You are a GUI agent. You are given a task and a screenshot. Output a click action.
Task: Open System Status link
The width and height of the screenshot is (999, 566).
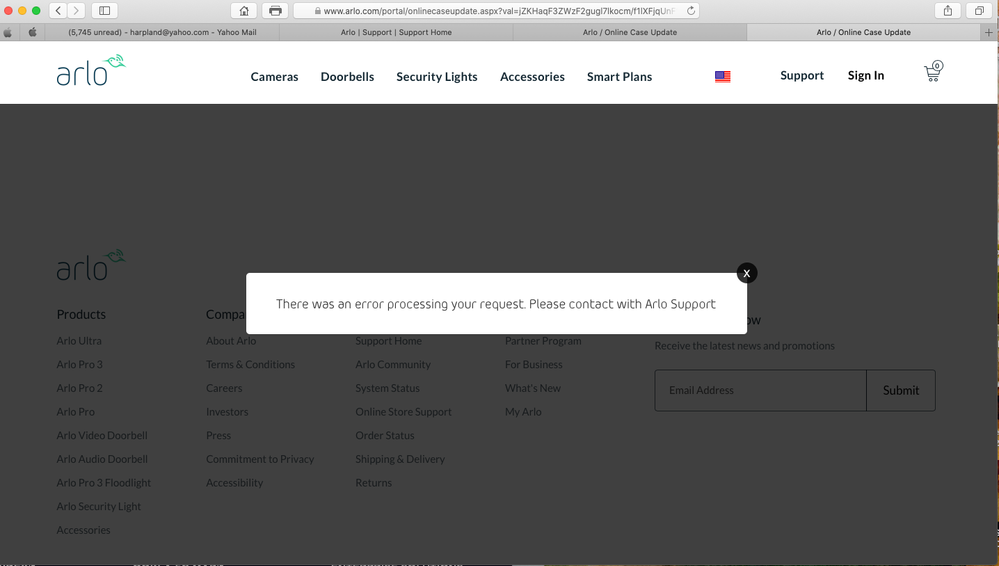click(387, 388)
